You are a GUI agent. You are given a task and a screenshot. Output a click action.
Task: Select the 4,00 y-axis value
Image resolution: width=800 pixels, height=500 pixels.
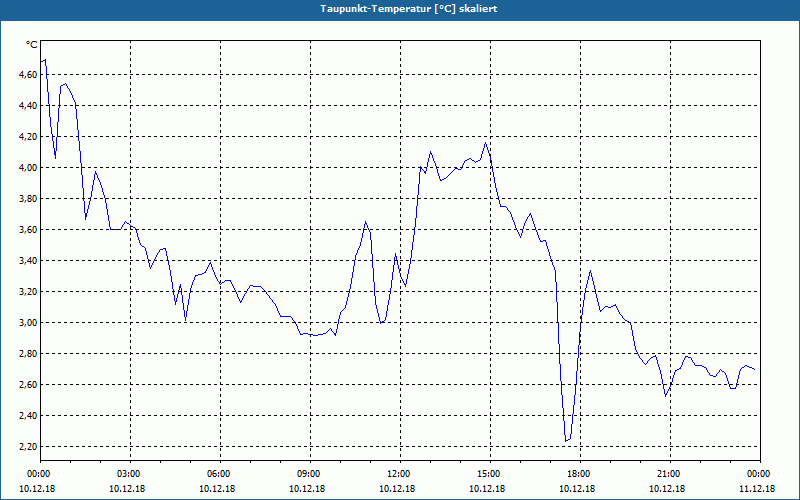28,168
